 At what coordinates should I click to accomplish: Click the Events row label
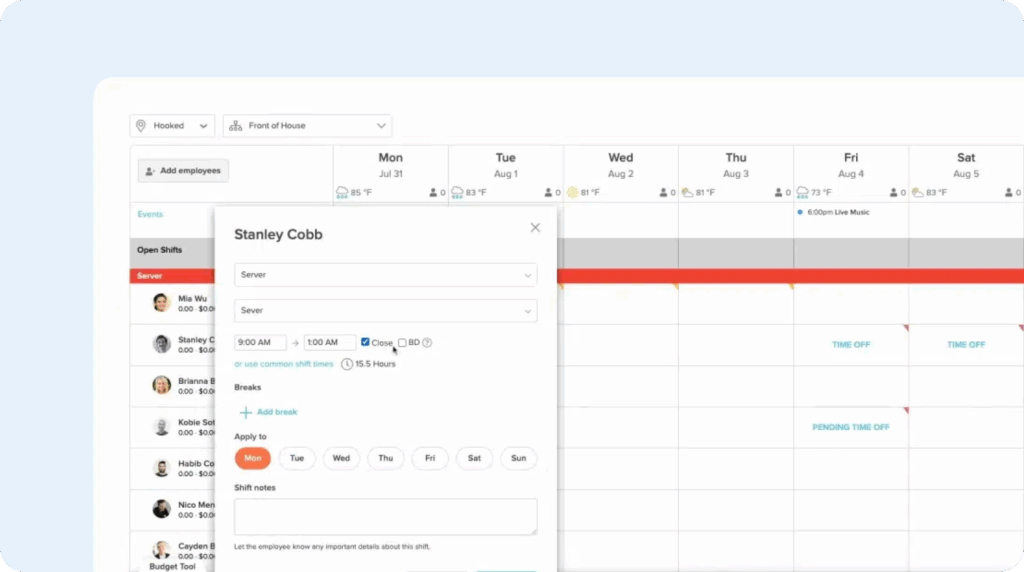[150, 214]
